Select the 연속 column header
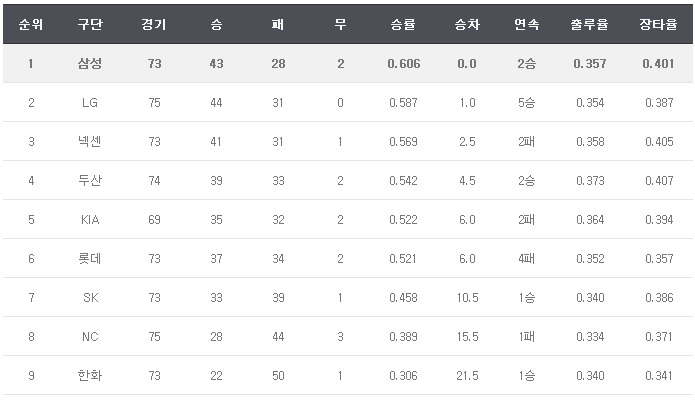695x400 pixels. click(x=526, y=24)
